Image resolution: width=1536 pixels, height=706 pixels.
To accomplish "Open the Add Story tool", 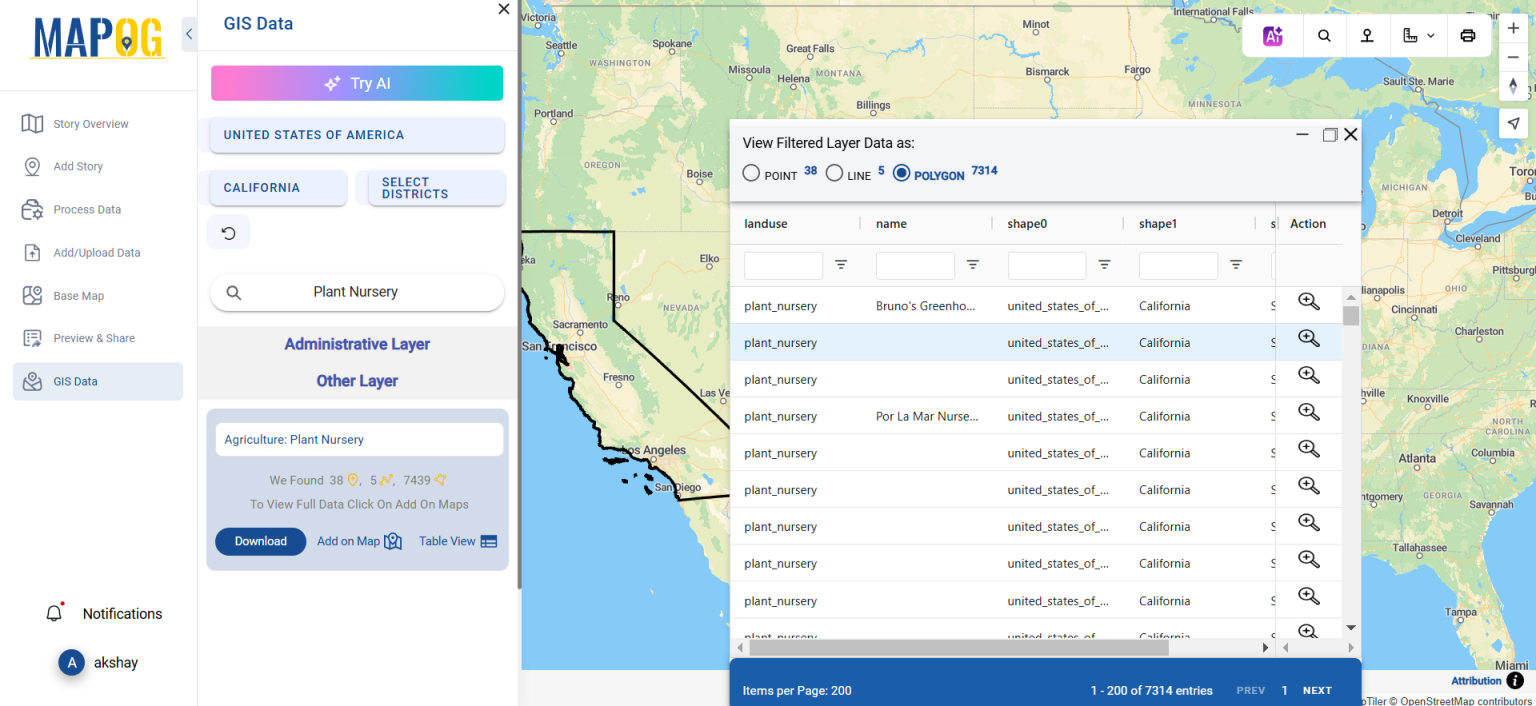I will 33,166.
